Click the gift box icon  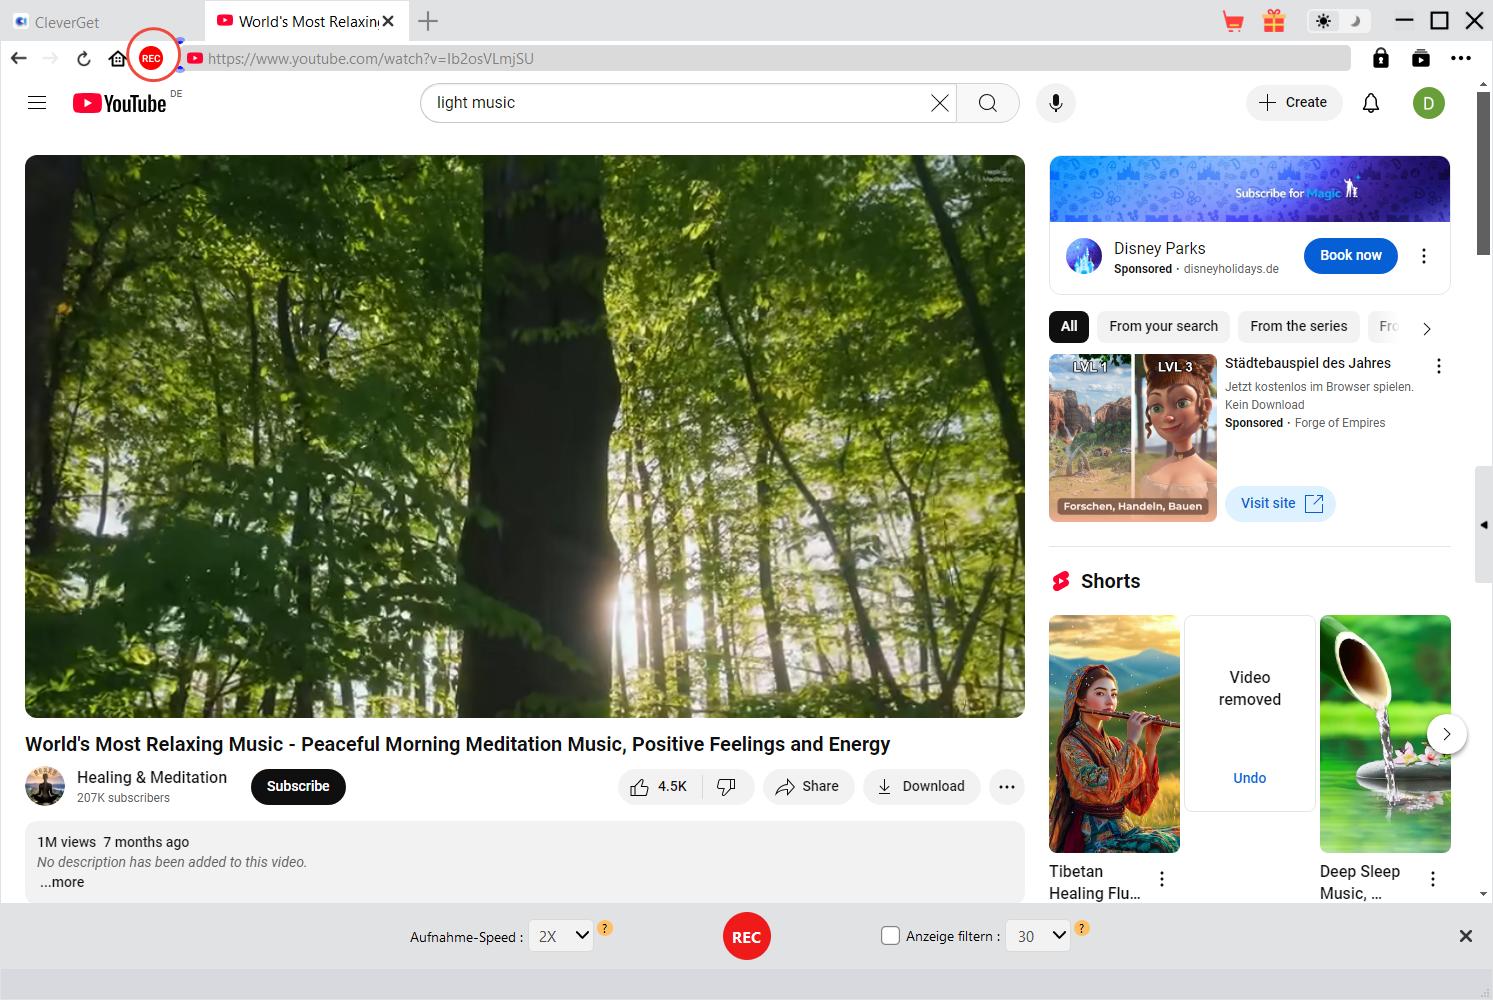pos(1273,21)
